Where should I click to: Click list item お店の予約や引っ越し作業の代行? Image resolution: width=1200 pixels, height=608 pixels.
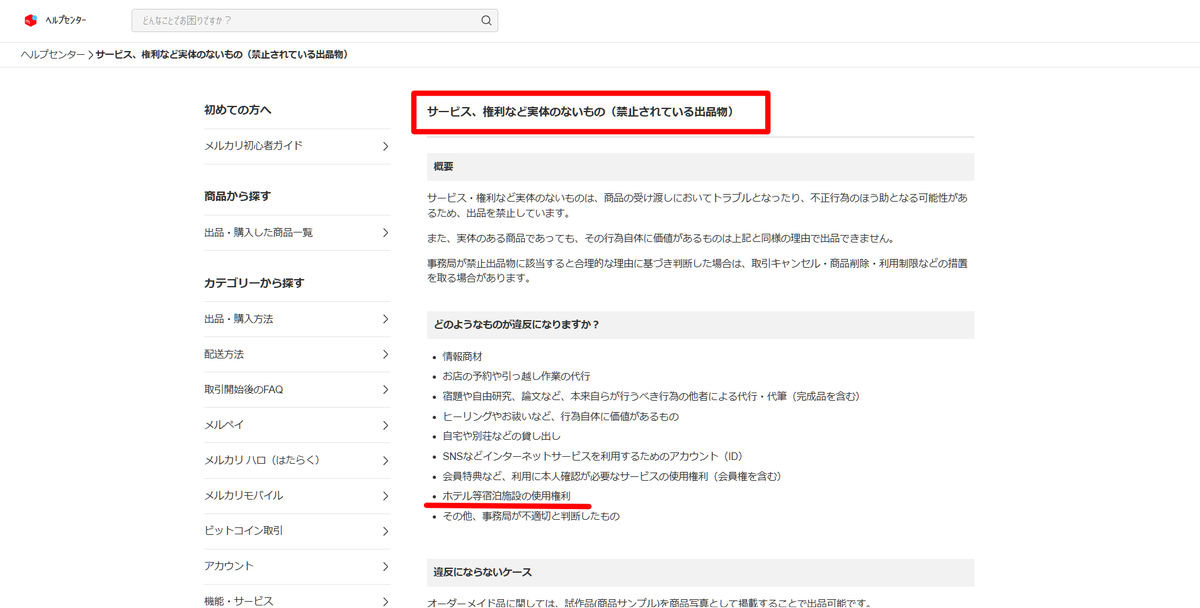click(x=516, y=376)
